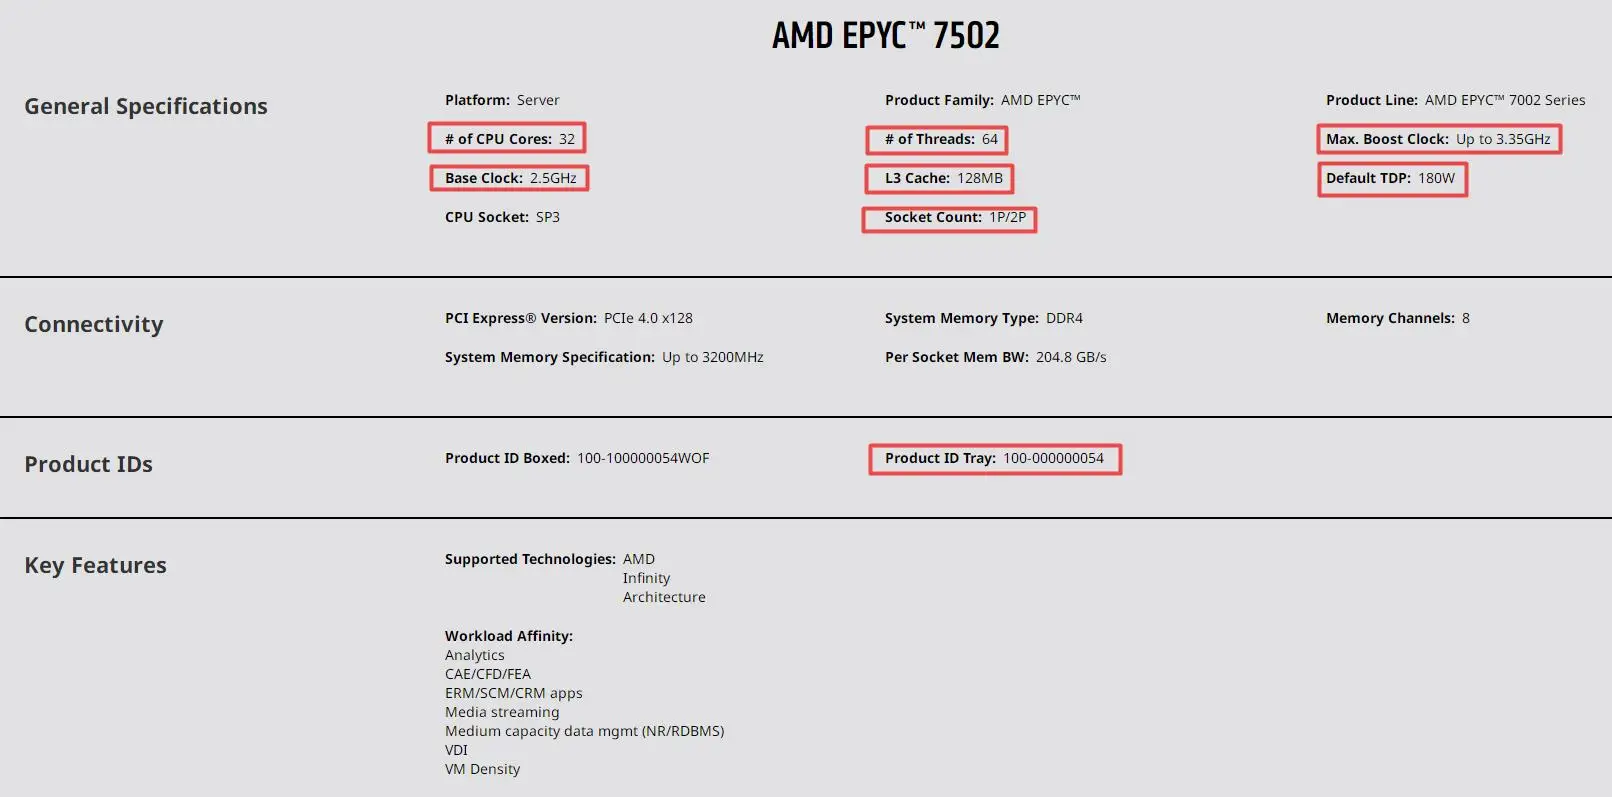
Task: Click the # of CPU Cores: 32 field
Action: (x=509, y=139)
